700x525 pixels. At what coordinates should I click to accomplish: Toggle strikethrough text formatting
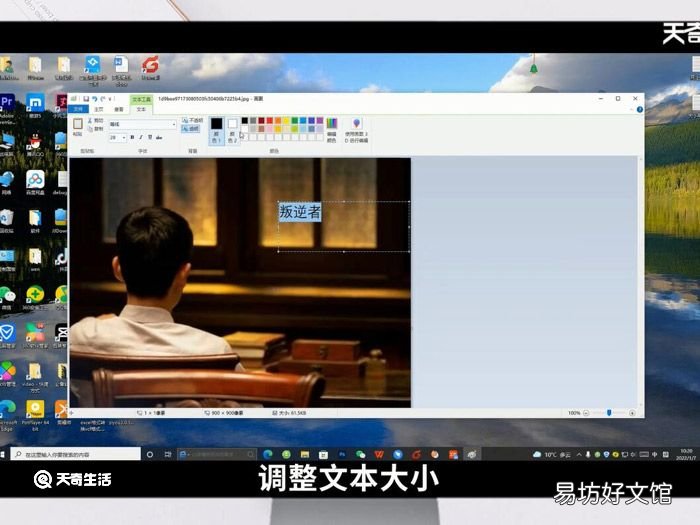pos(158,138)
